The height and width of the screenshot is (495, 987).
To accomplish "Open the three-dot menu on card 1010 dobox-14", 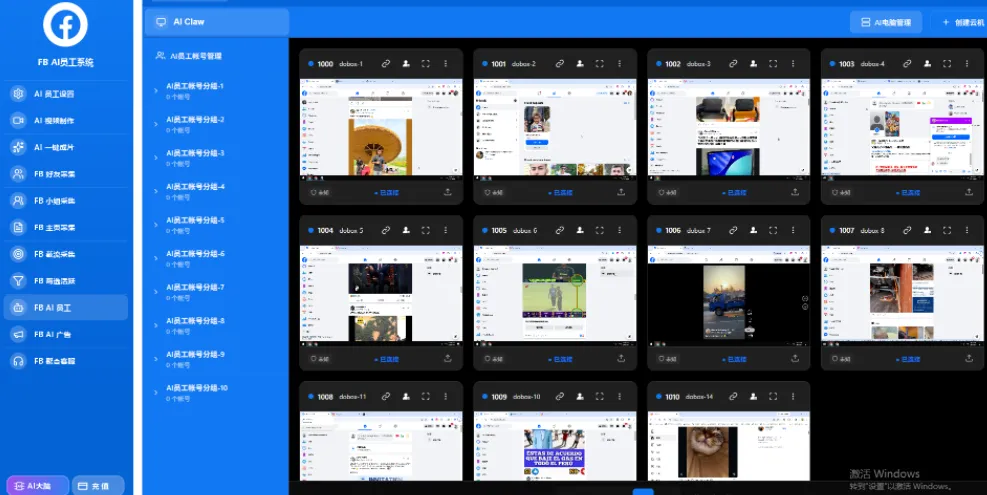I will coord(793,397).
